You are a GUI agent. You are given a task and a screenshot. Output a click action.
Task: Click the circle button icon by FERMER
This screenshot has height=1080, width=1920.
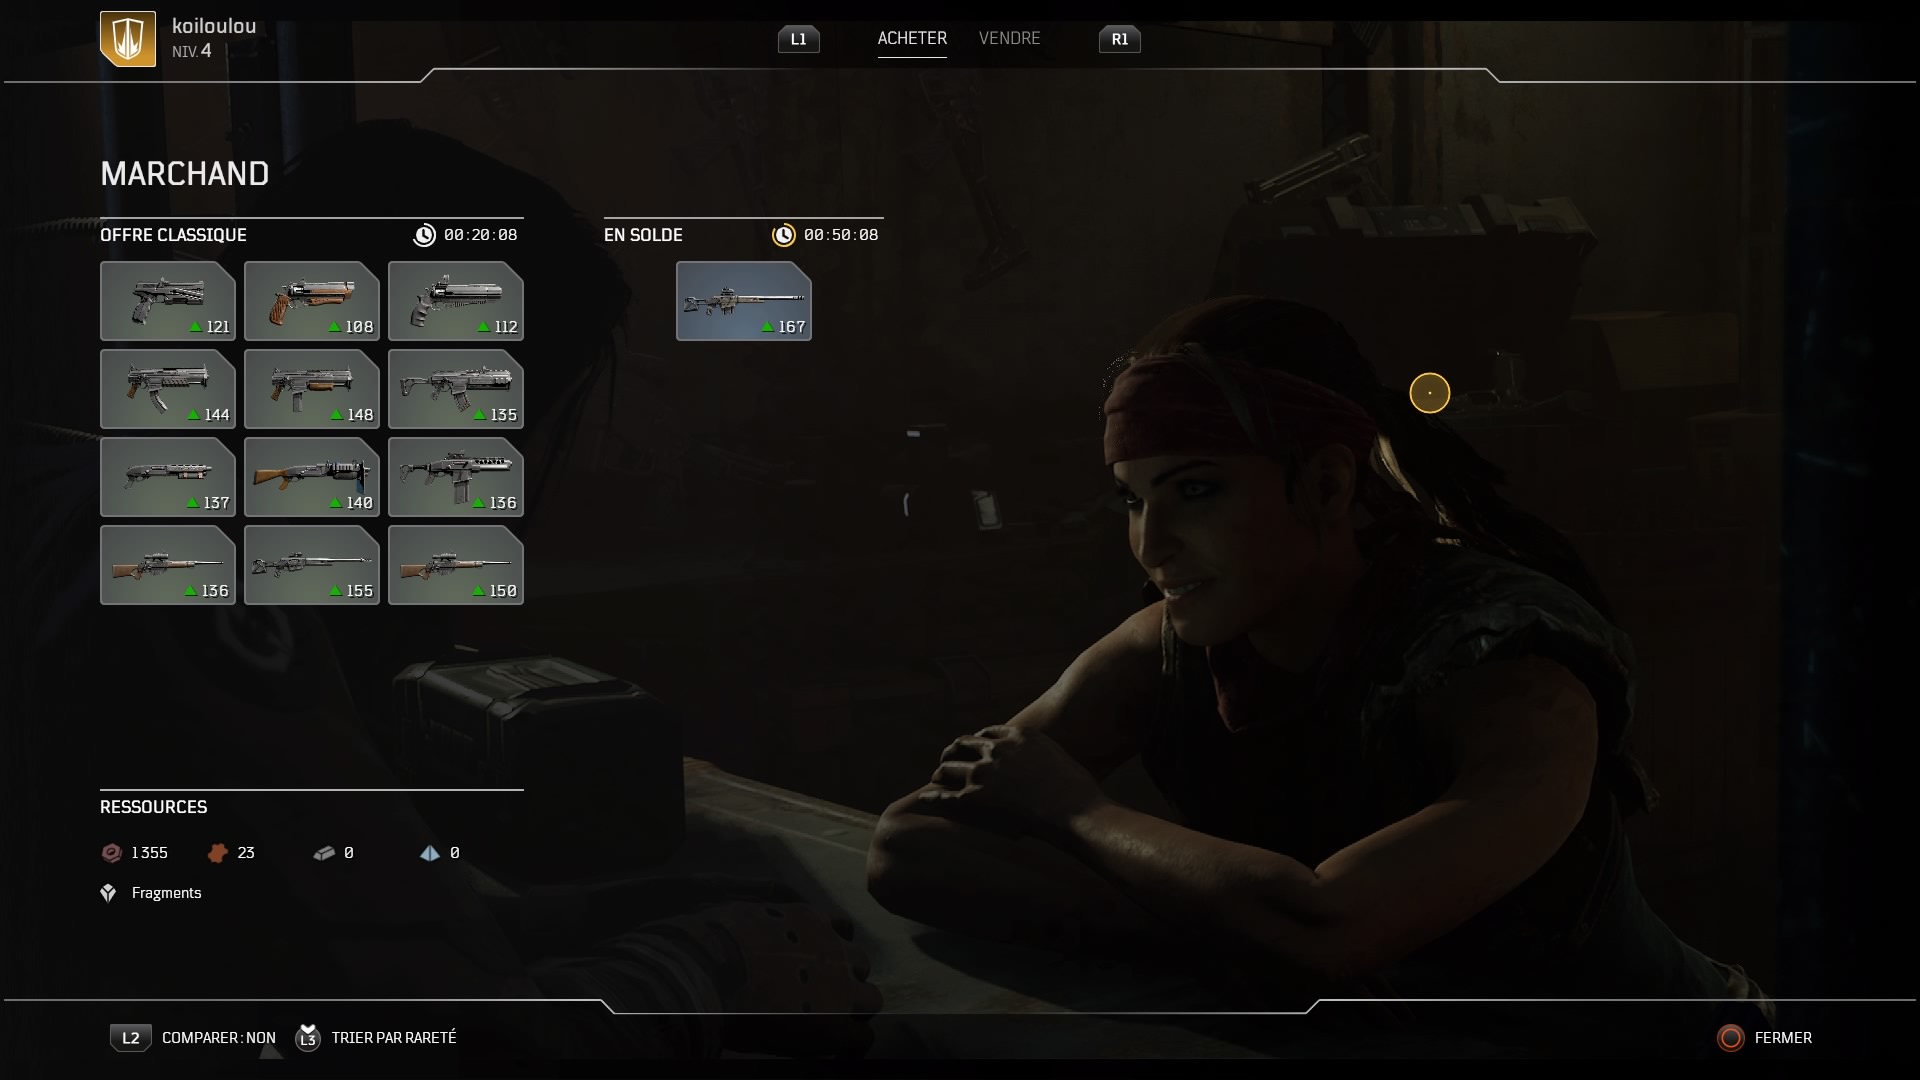(1731, 1038)
